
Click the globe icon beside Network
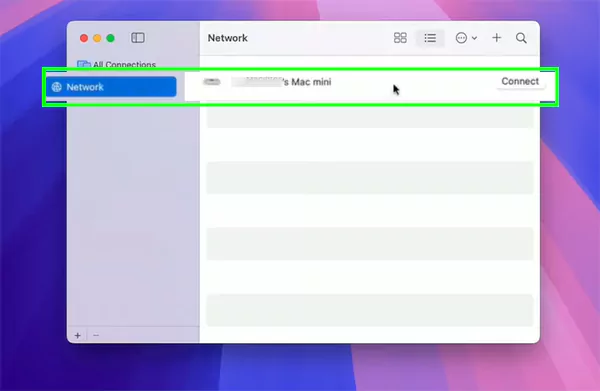coord(57,87)
